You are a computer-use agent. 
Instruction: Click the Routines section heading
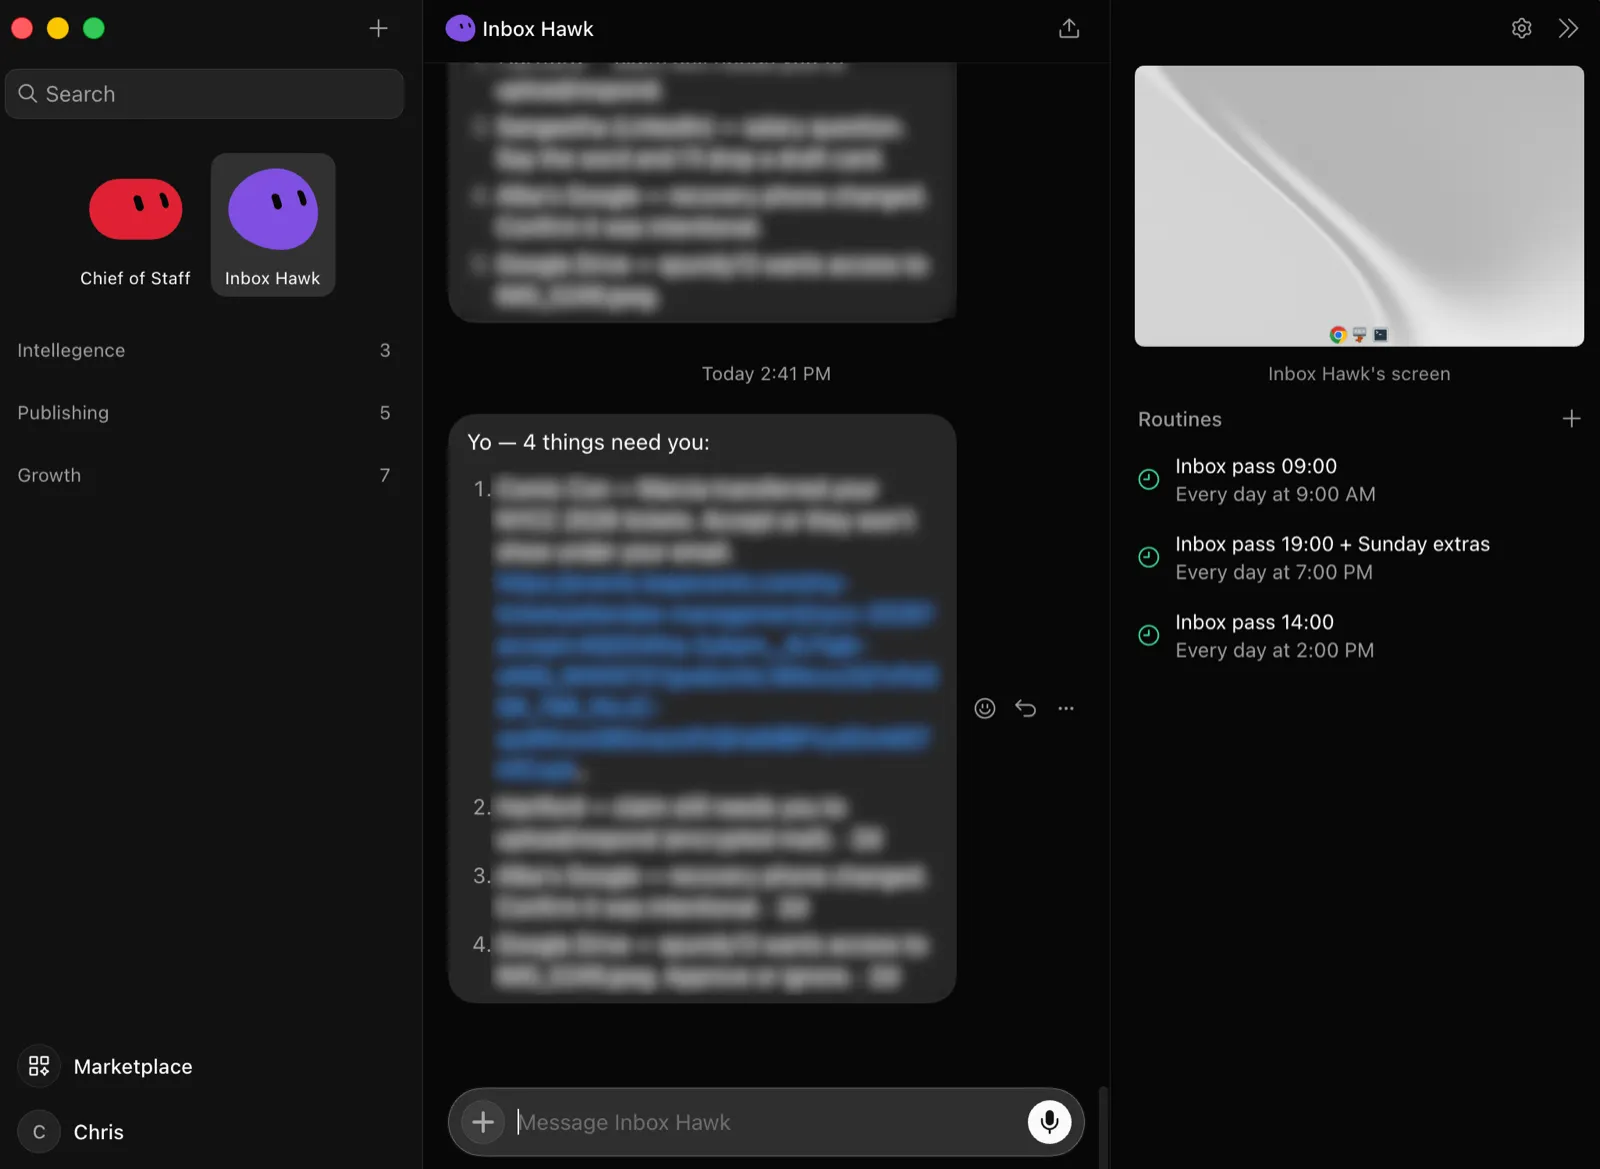tap(1180, 419)
